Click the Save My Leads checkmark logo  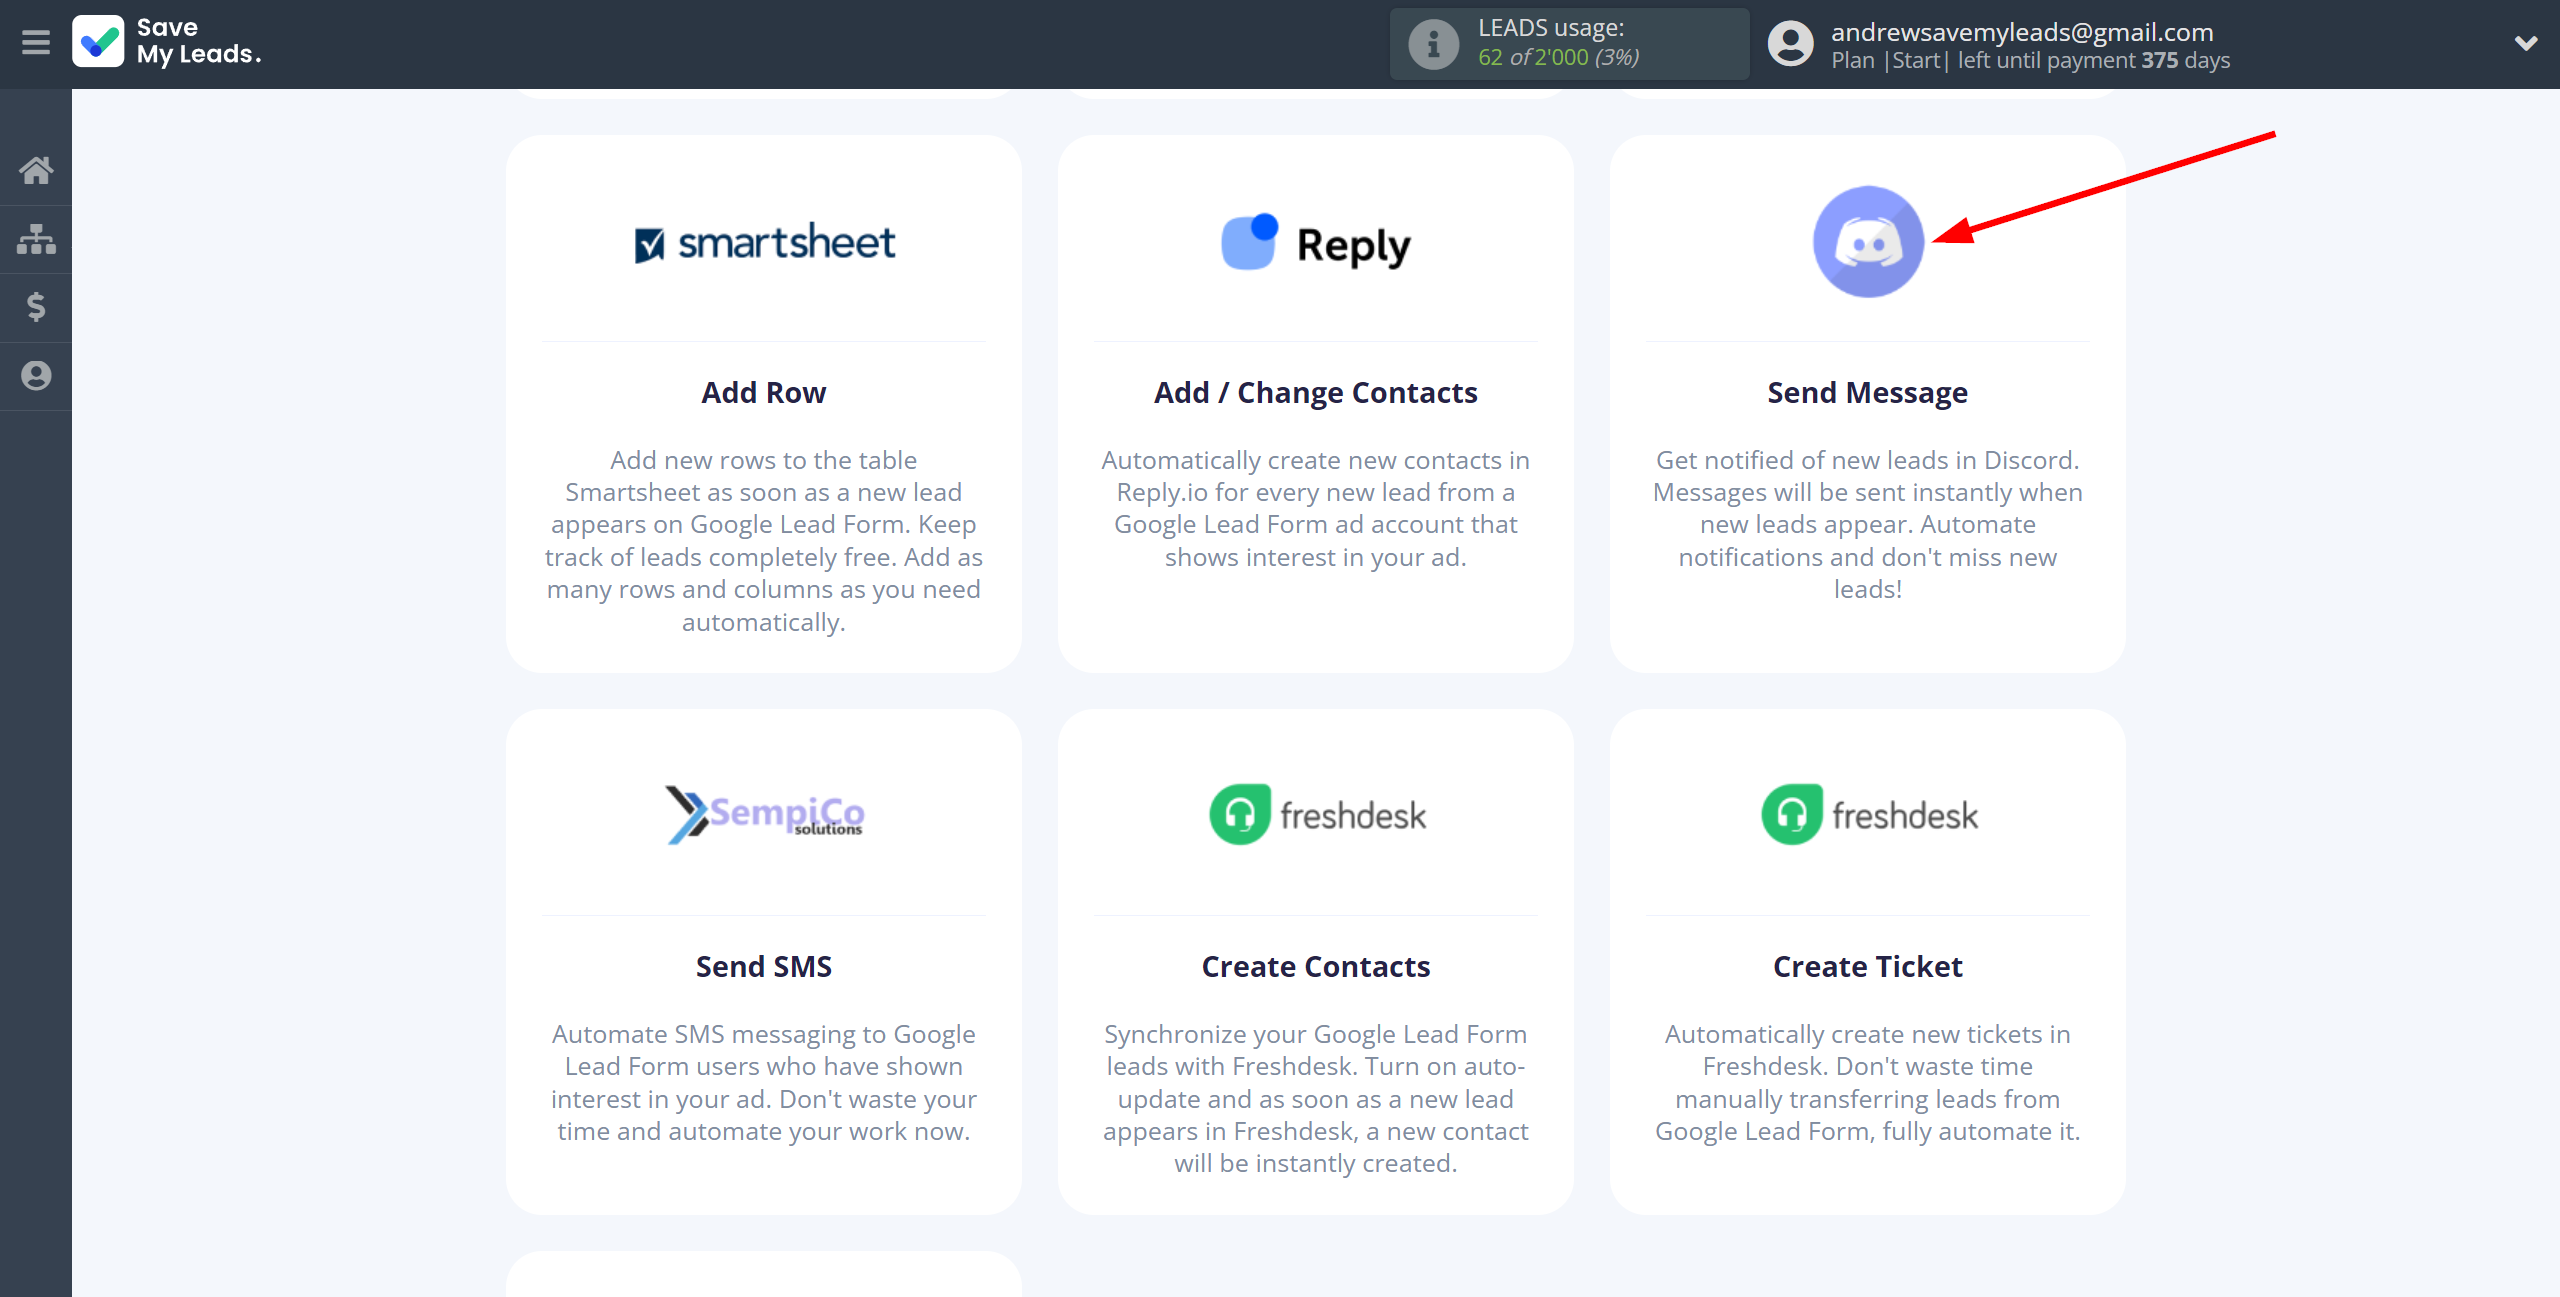tap(98, 42)
